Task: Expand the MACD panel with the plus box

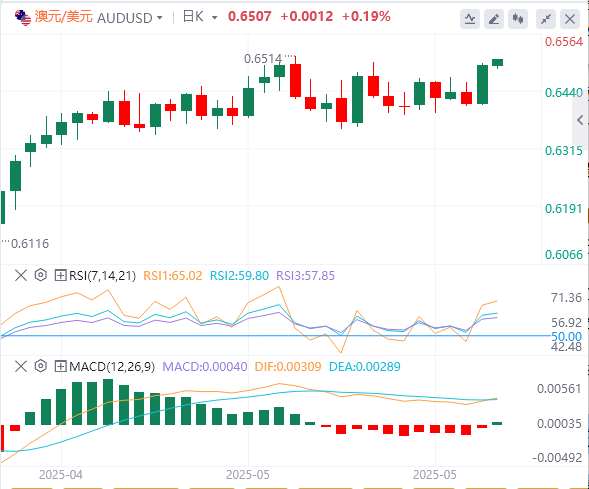Action: 60,367
